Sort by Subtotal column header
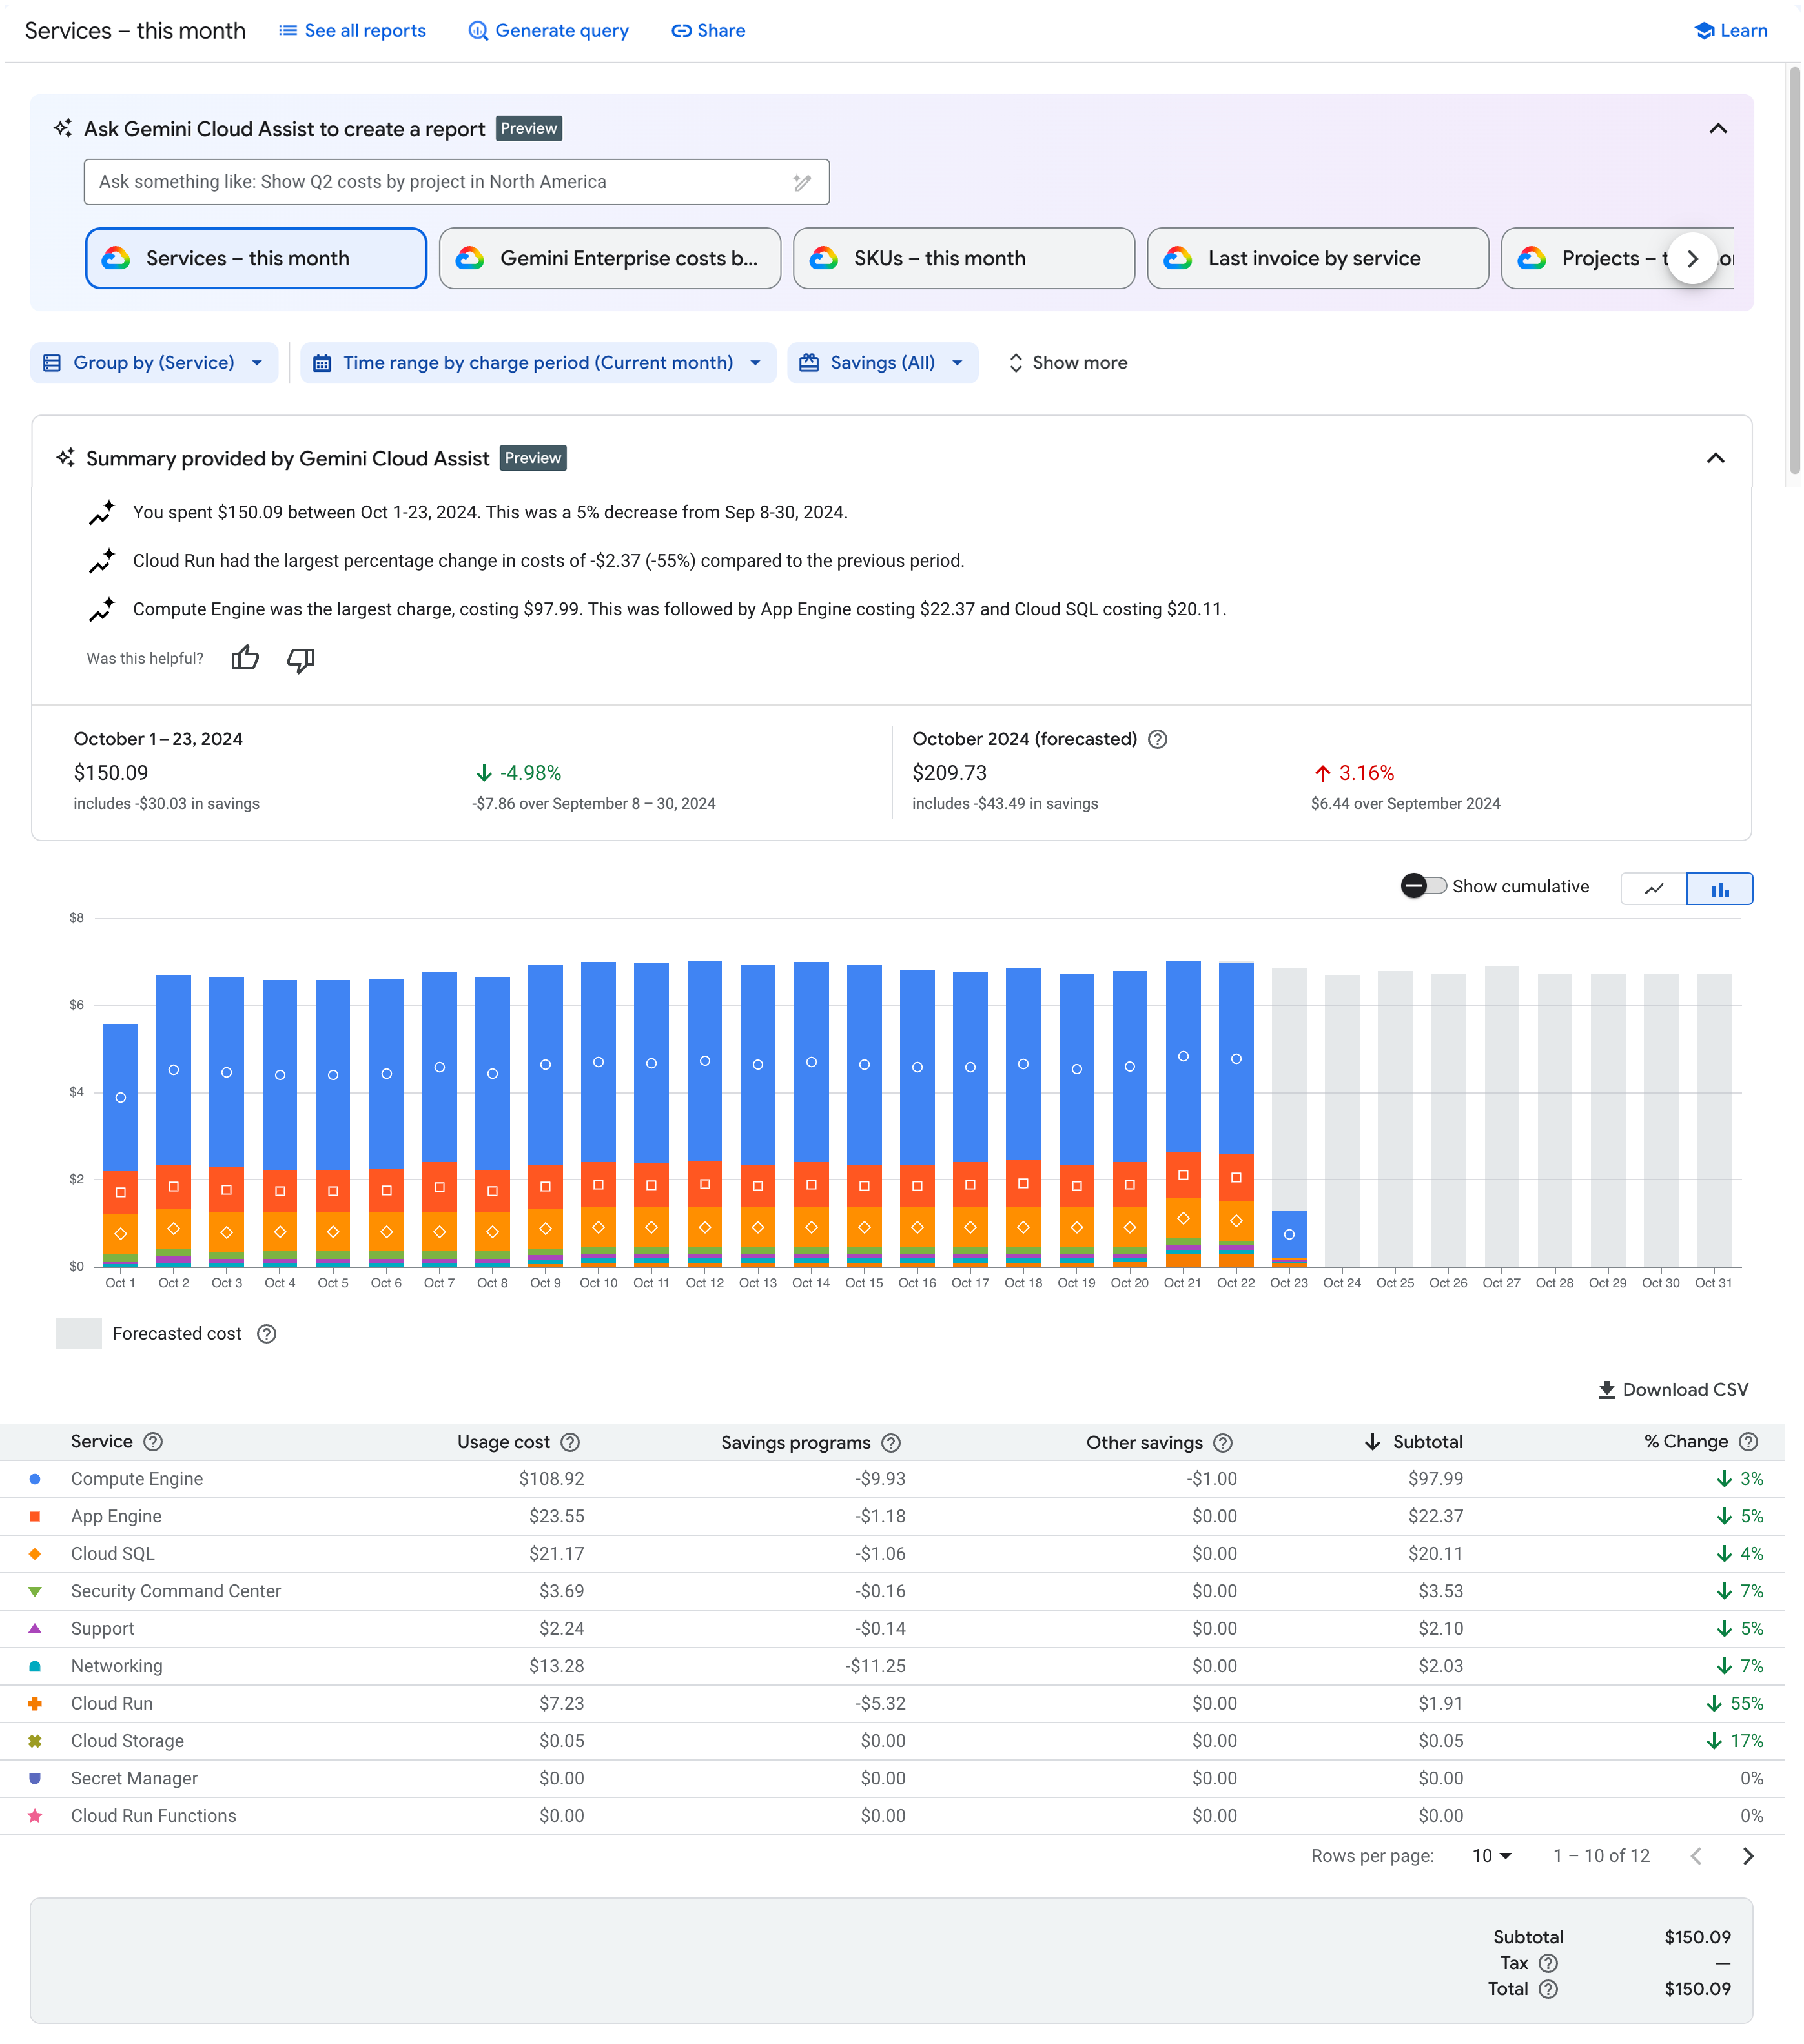The width and height of the screenshot is (1804, 2044). tap(1414, 1442)
